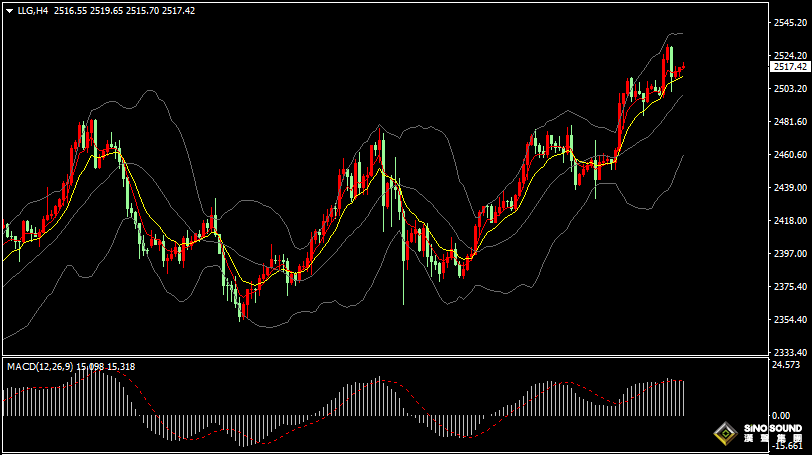Click the MACD 0.00 zero level label
The width and height of the screenshot is (812, 455).
(781, 415)
